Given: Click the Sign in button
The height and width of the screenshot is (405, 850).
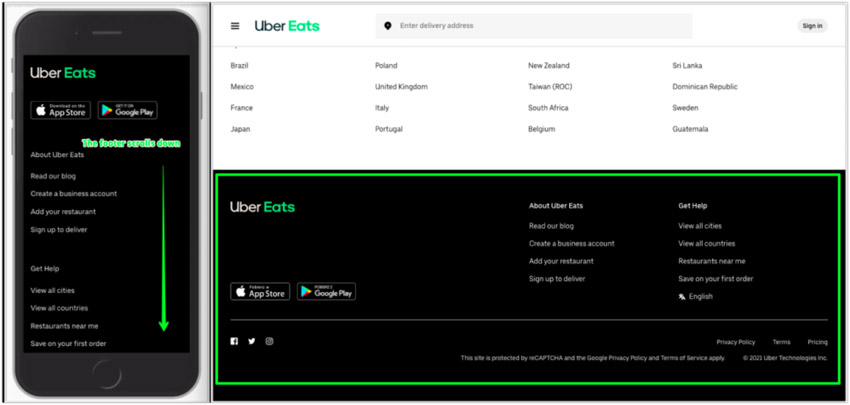Looking at the screenshot, I should (812, 26).
